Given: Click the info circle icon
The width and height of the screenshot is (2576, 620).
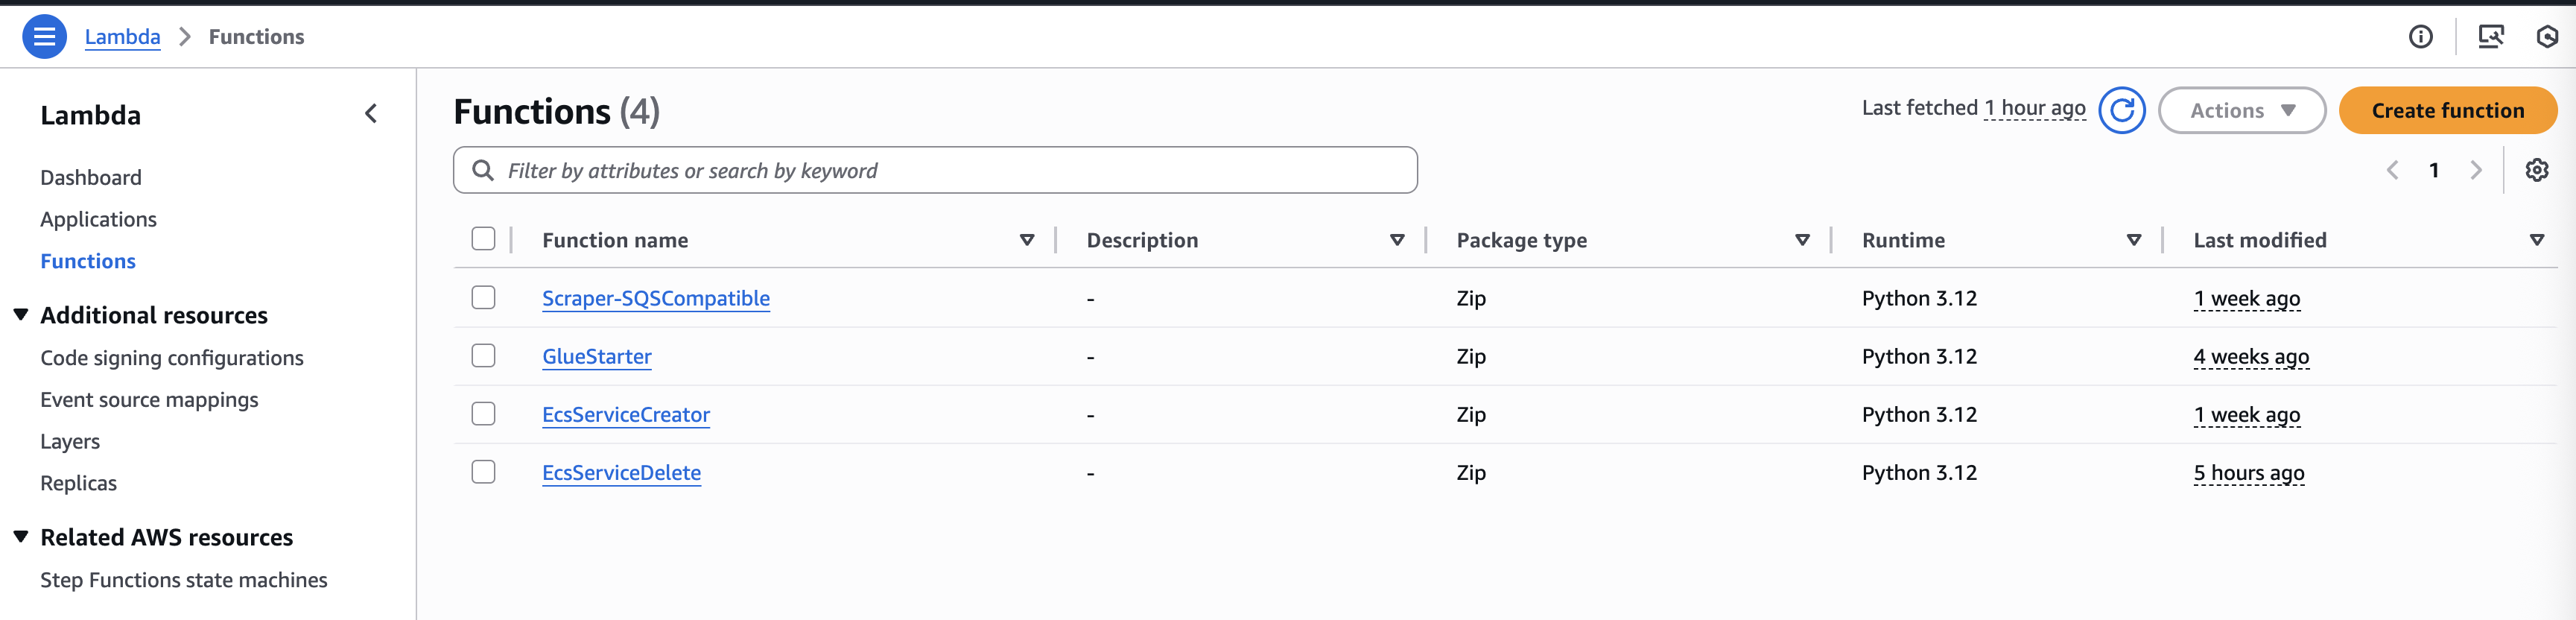Looking at the screenshot, I should 2420,37.
